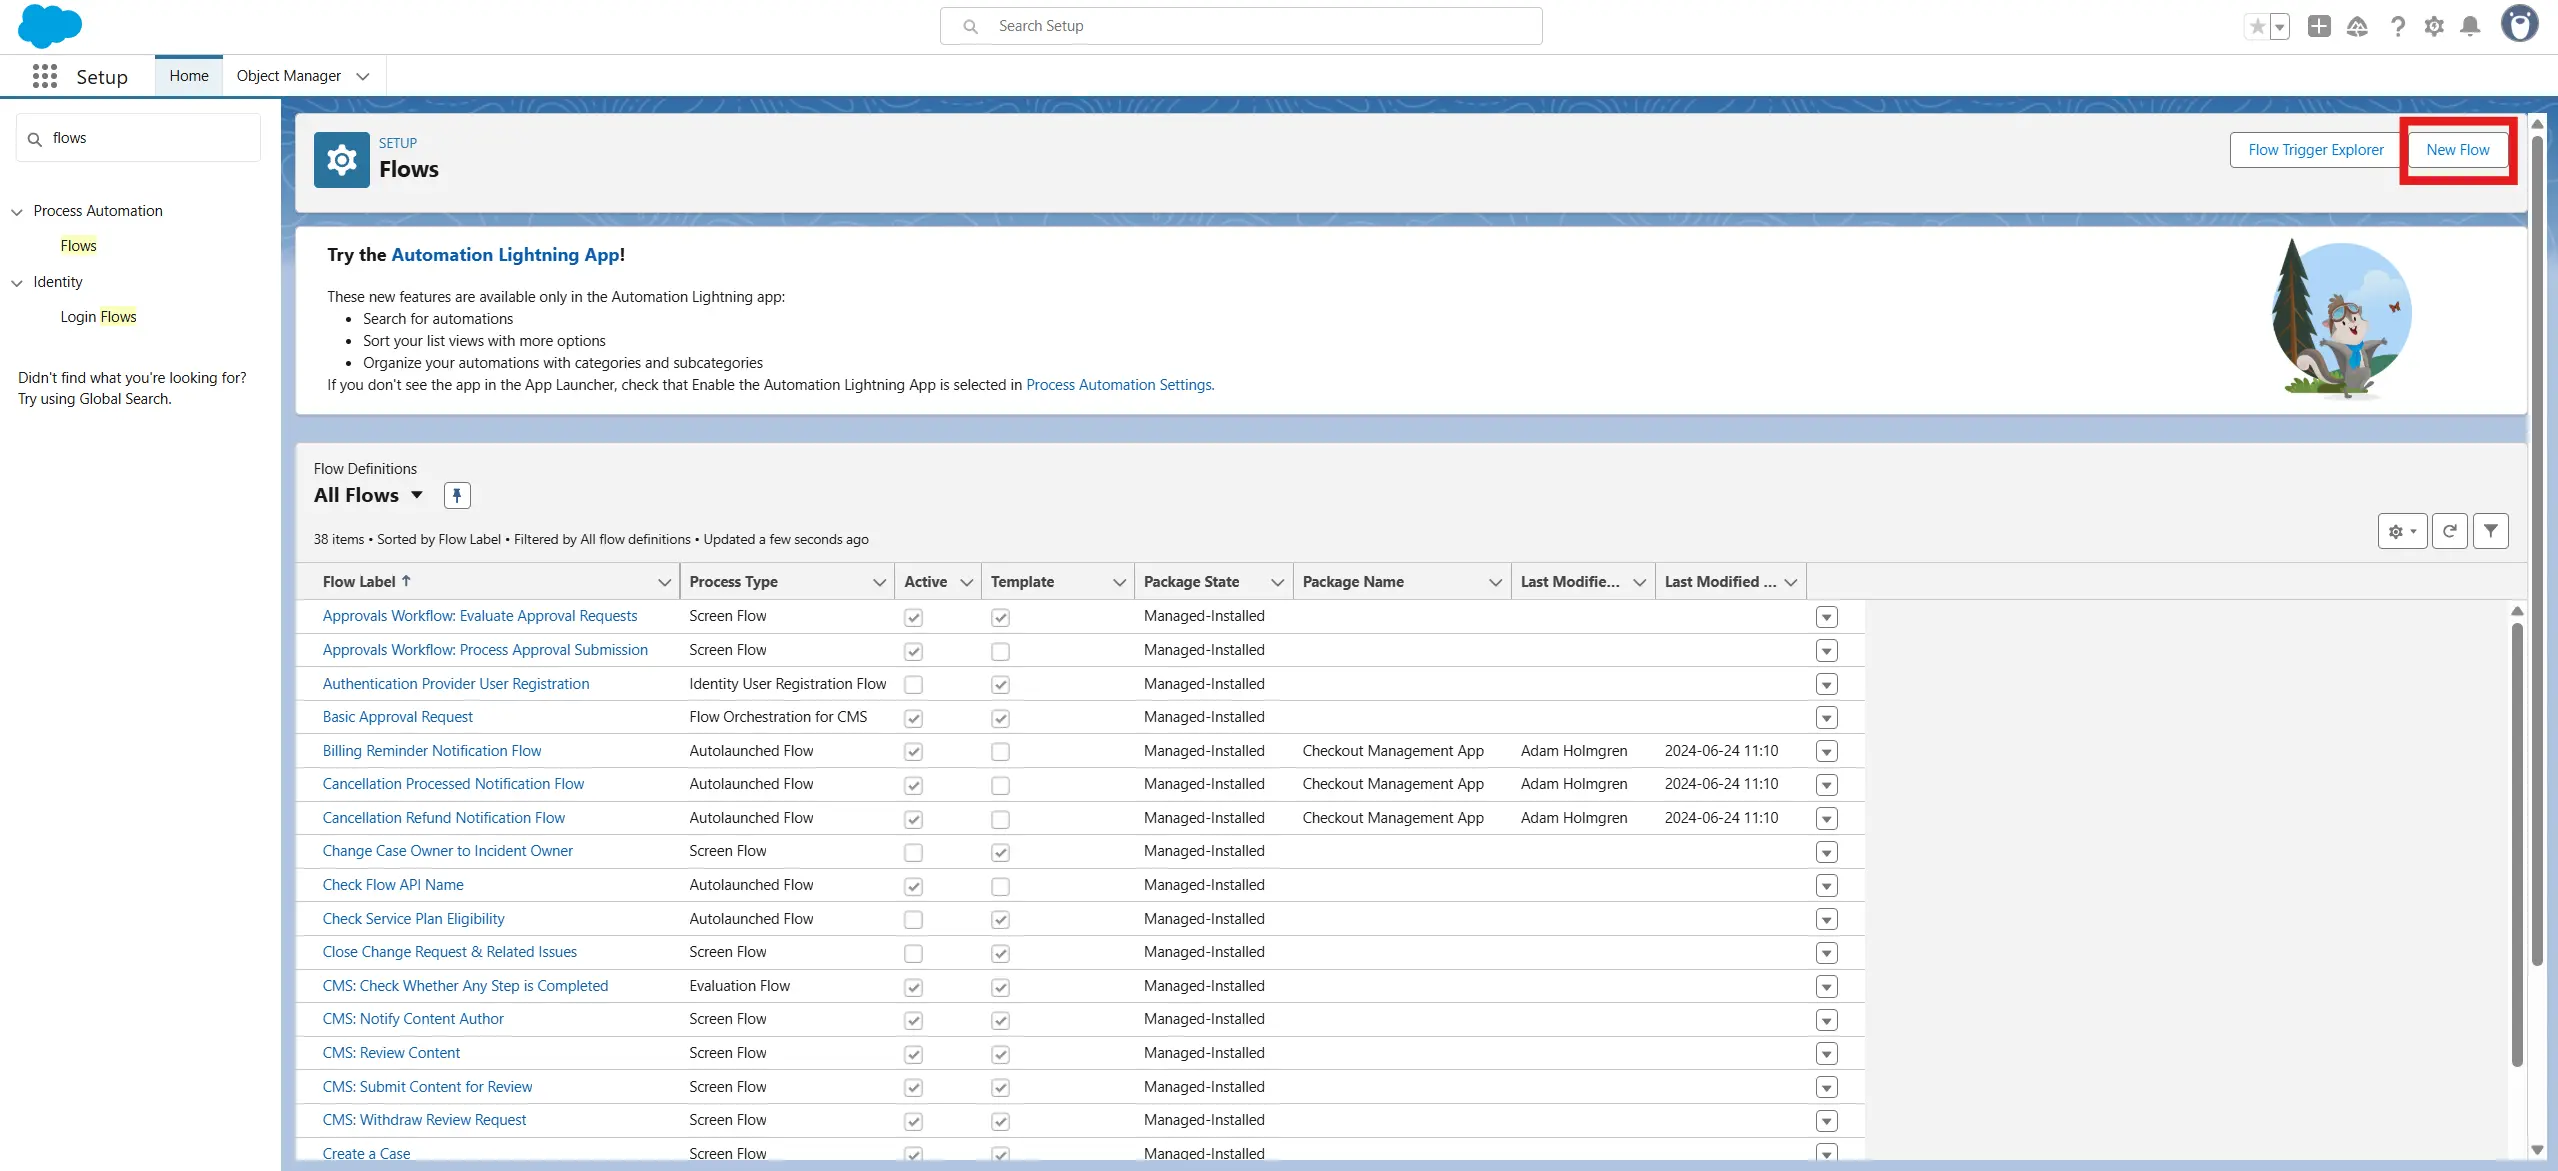The width and height of the screenshot is (2558, 1171).
Task: Click the notifications bell icon
Action: (x=2470, y=27)
